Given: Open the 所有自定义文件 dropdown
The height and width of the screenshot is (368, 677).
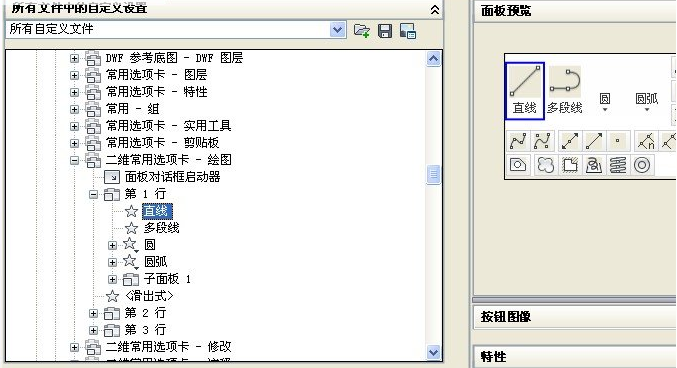Looking at the screenshot, I should pos(338,30).
